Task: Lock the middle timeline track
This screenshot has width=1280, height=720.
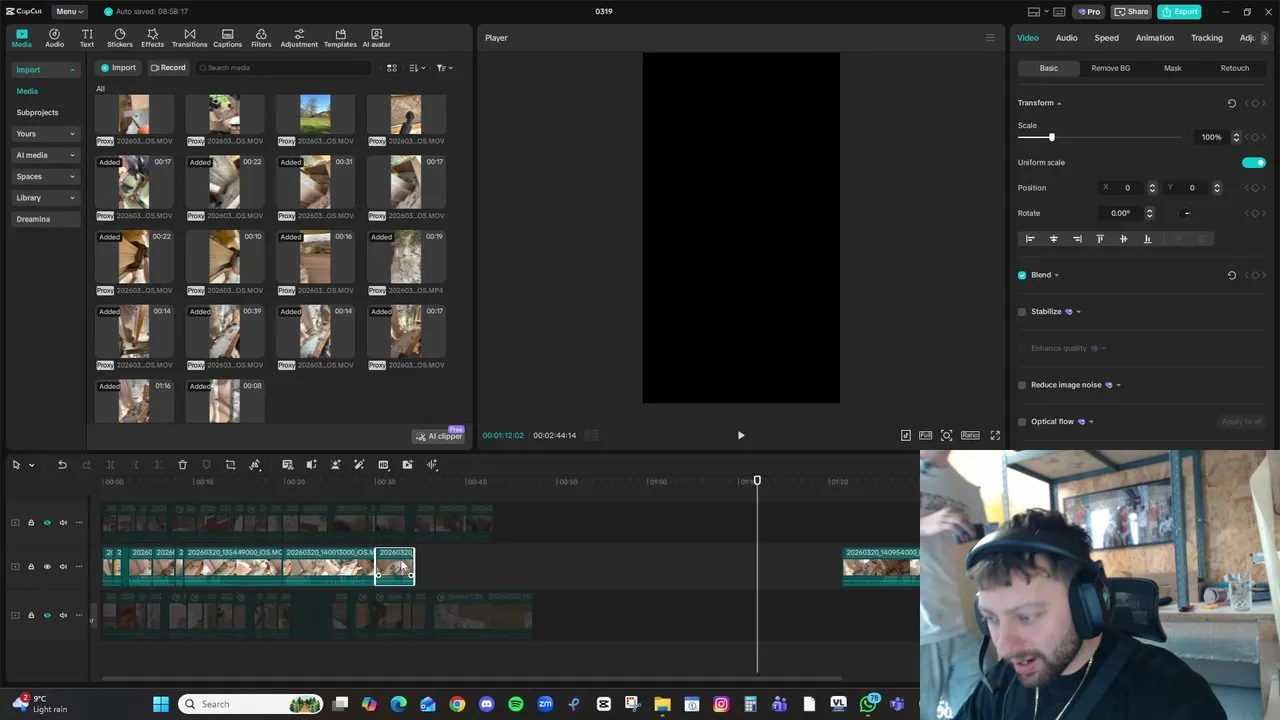Action: 31,566
